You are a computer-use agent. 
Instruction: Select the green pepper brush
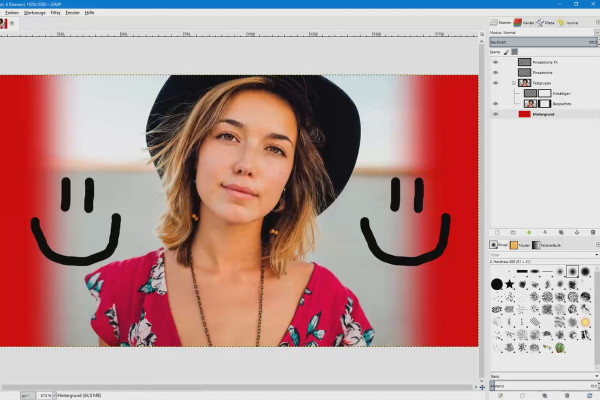pos(560,348)
